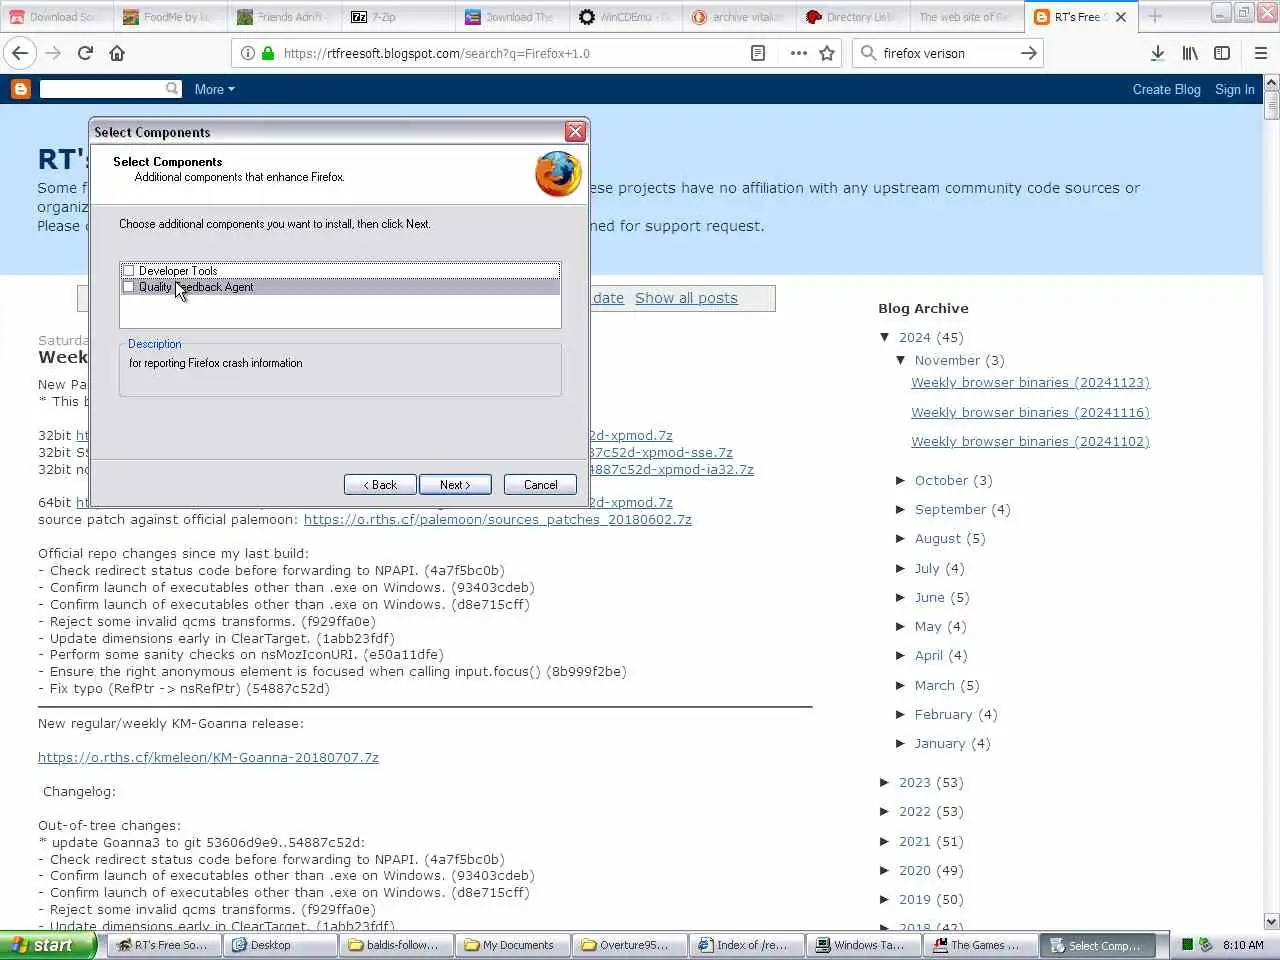Open the page actions three-dot menu
Screen dimensions: 1280x960
(798, 53)
